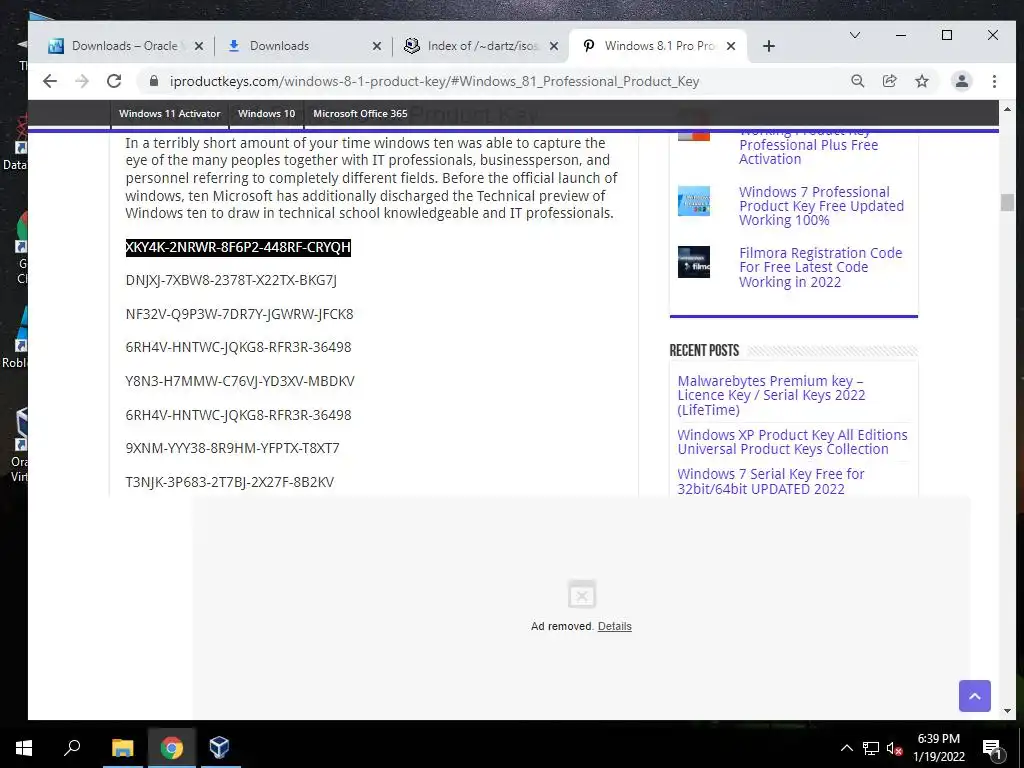Click the scrollbar down arrow
1024x768 pixels.
[1007, 711]
